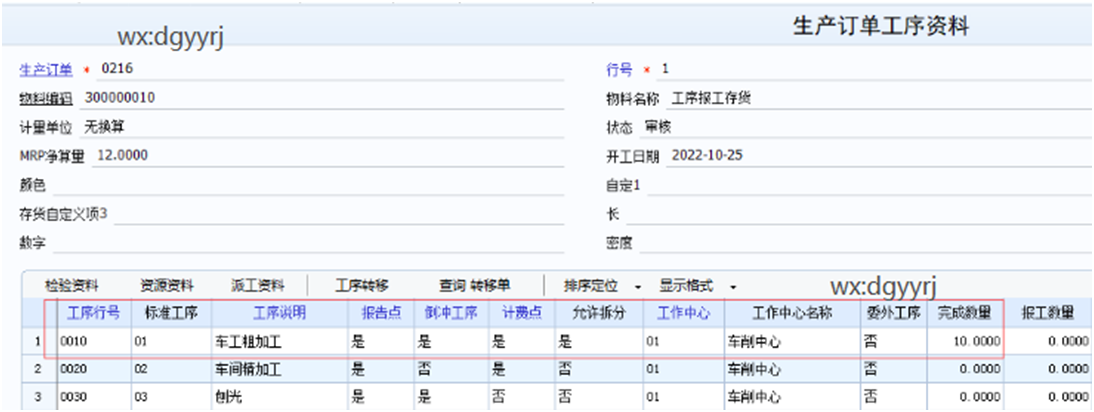Click the 工作中心名称 column header
This screenshot has height=412, width=1094.
792,314
